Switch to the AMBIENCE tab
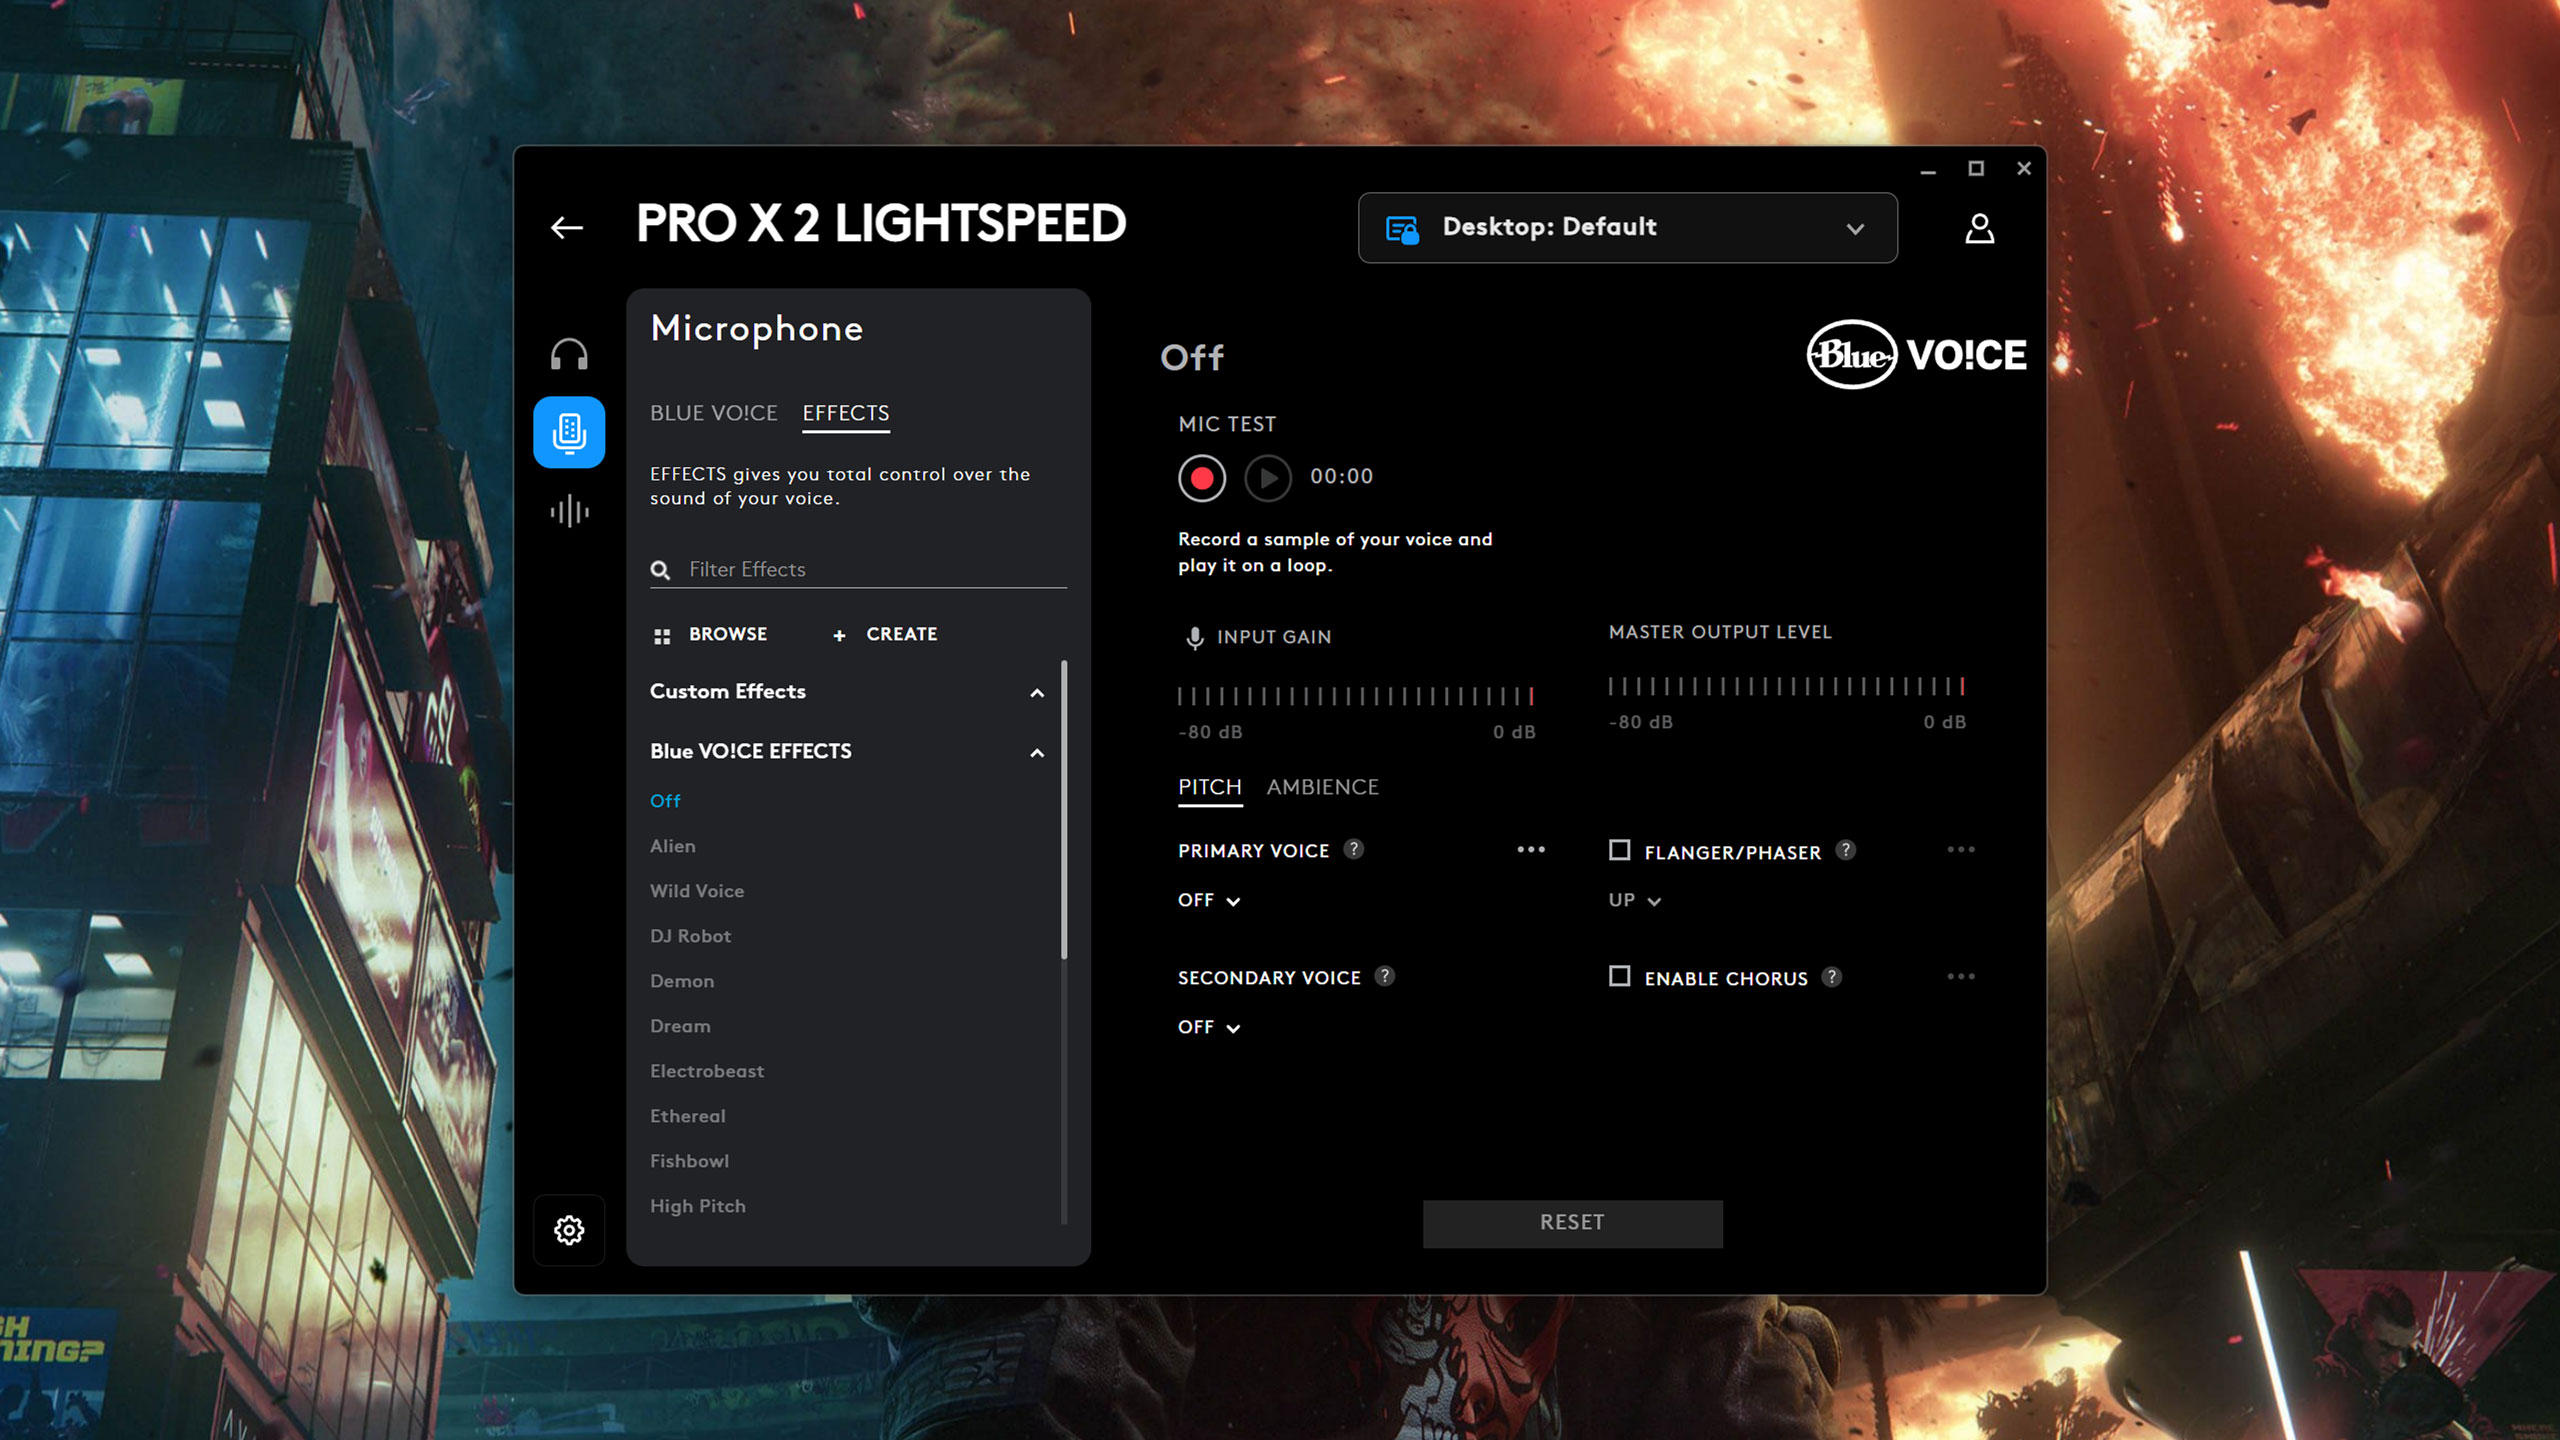2560x1440 pixels. click(1322, 787)
